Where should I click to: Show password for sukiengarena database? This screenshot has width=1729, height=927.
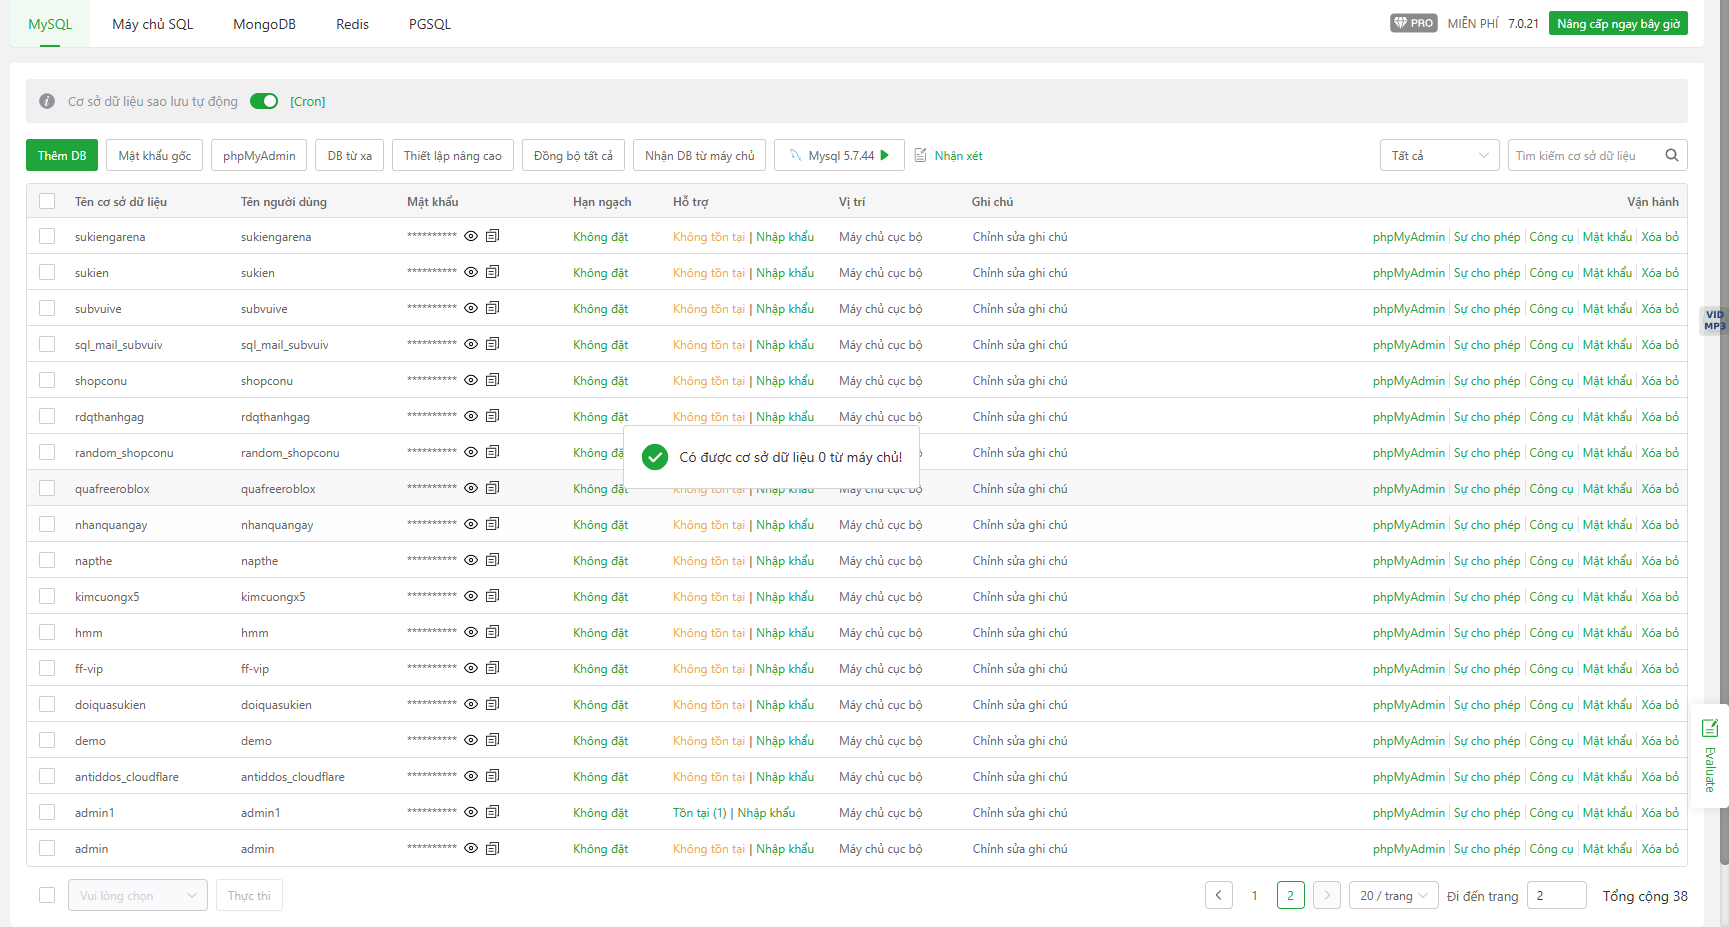tap(471, 236)
